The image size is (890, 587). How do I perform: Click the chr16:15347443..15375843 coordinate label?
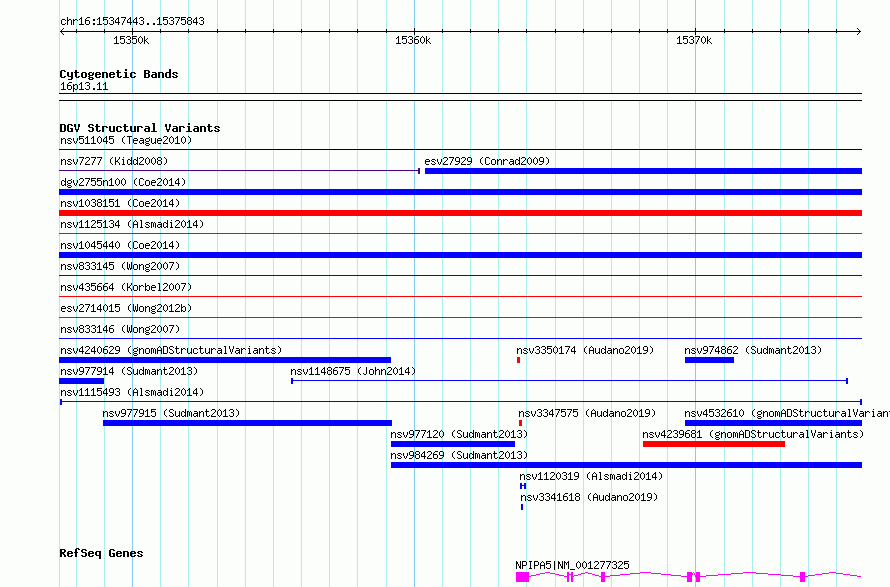point(132,22)
